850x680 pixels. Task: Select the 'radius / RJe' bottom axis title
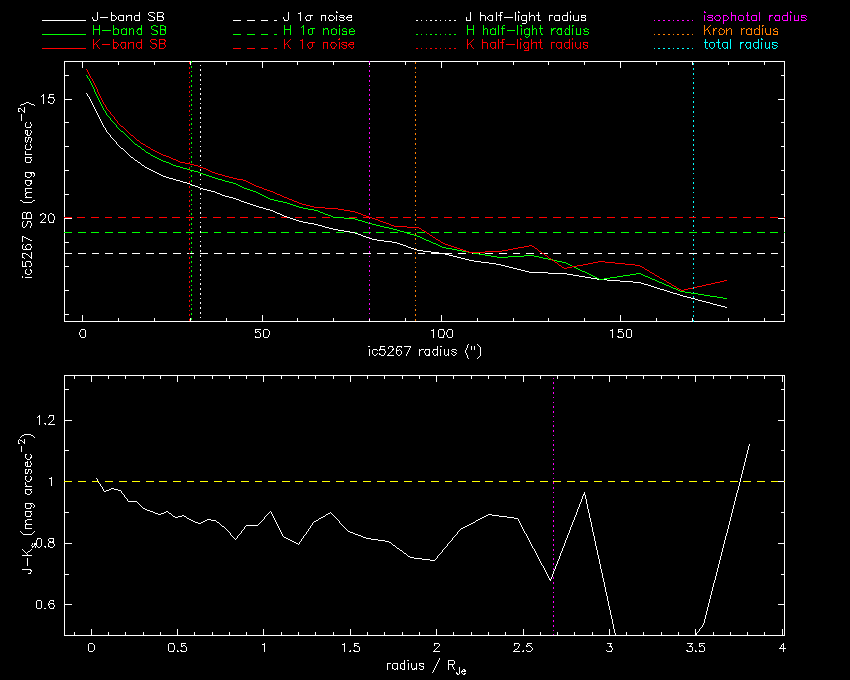click(422, 666)
